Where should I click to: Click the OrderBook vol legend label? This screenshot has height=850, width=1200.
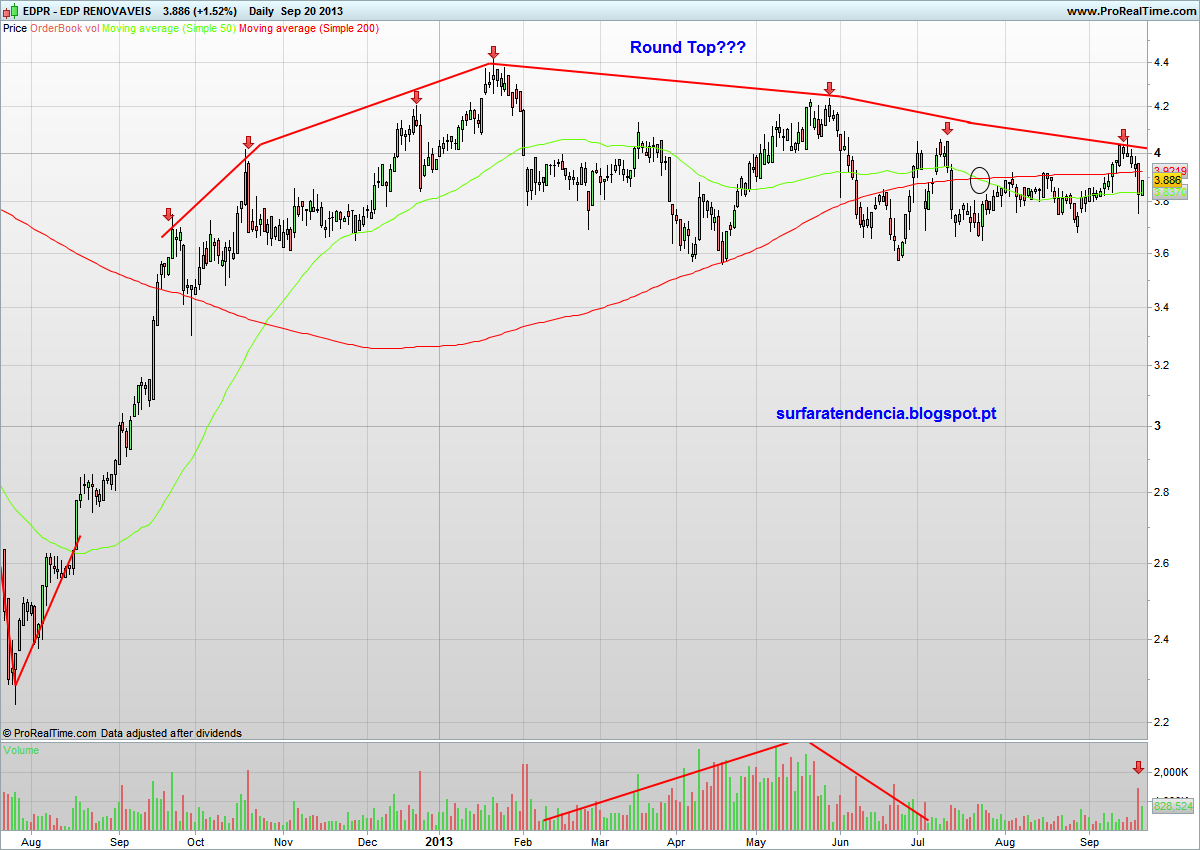(x=65, y=28)
